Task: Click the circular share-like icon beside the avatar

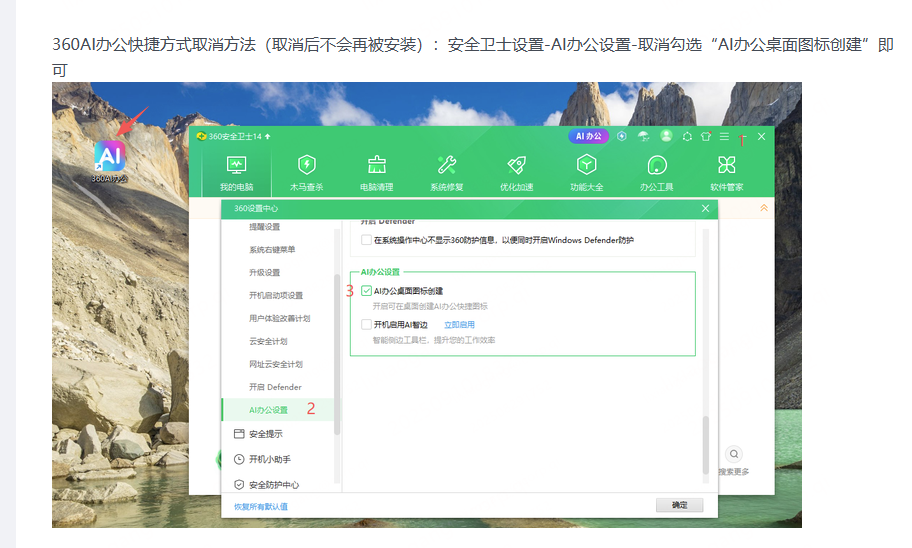Action: [687, 137]
